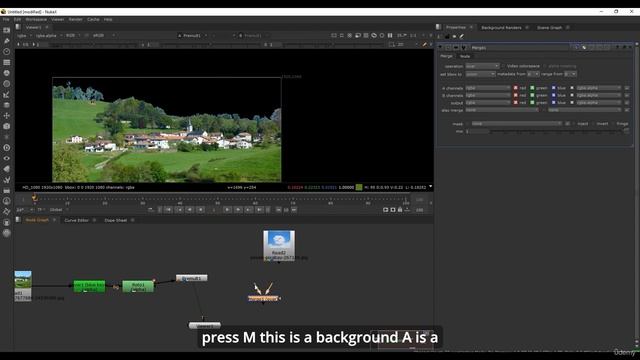Close the Merge1 properties panel
Viewport: 640px width, 360px height.
tap(630, 47)
